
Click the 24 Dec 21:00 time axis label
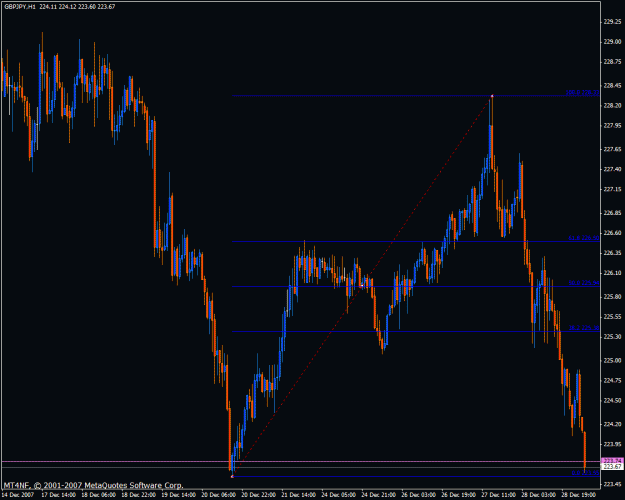(379, 495)
